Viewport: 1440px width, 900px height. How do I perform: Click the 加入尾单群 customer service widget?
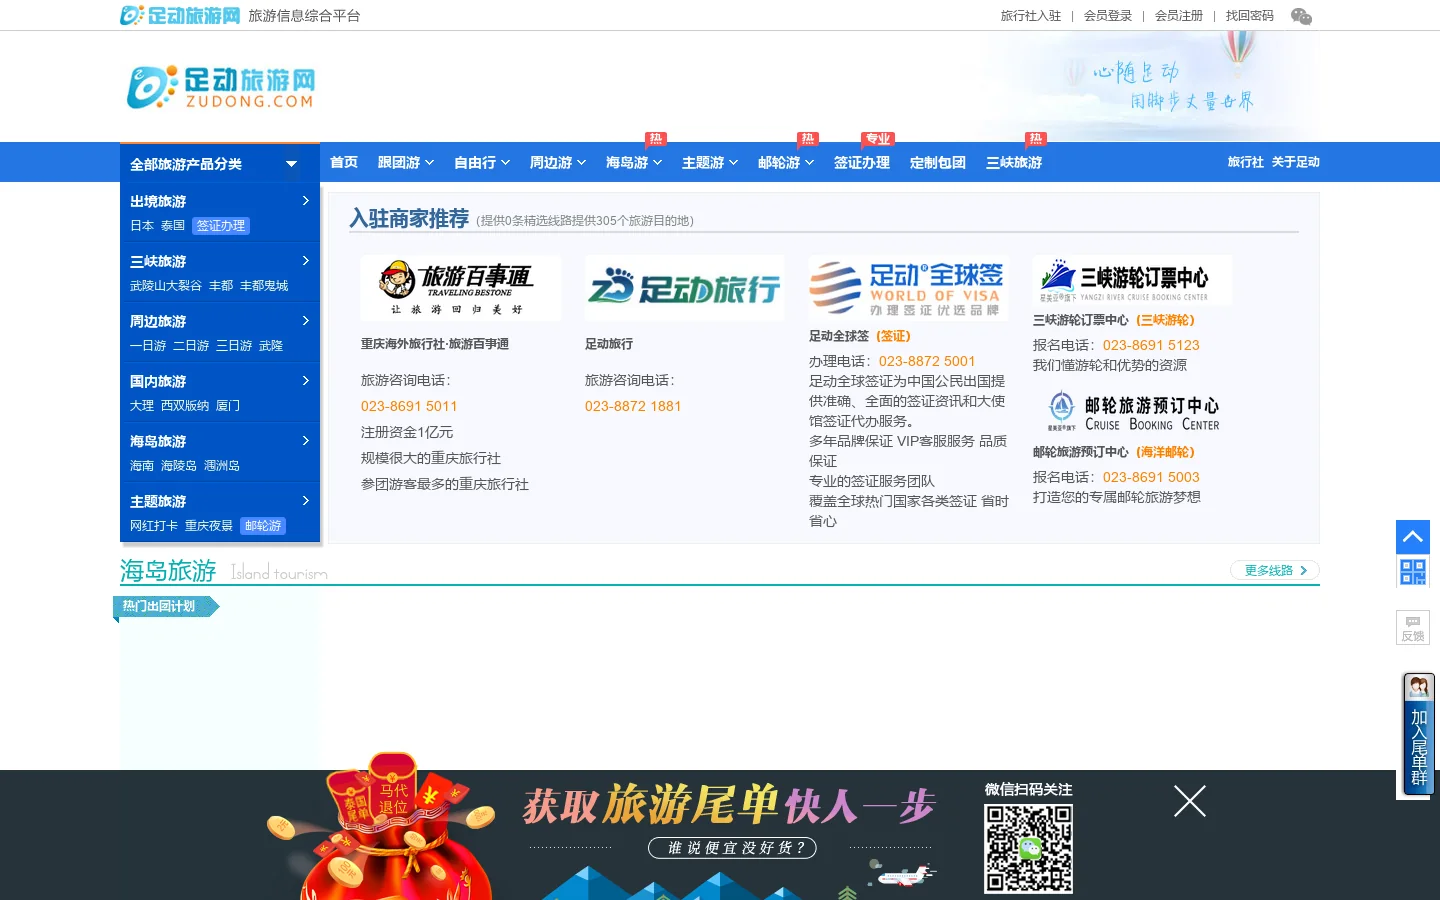click(x=1419, y=735)
